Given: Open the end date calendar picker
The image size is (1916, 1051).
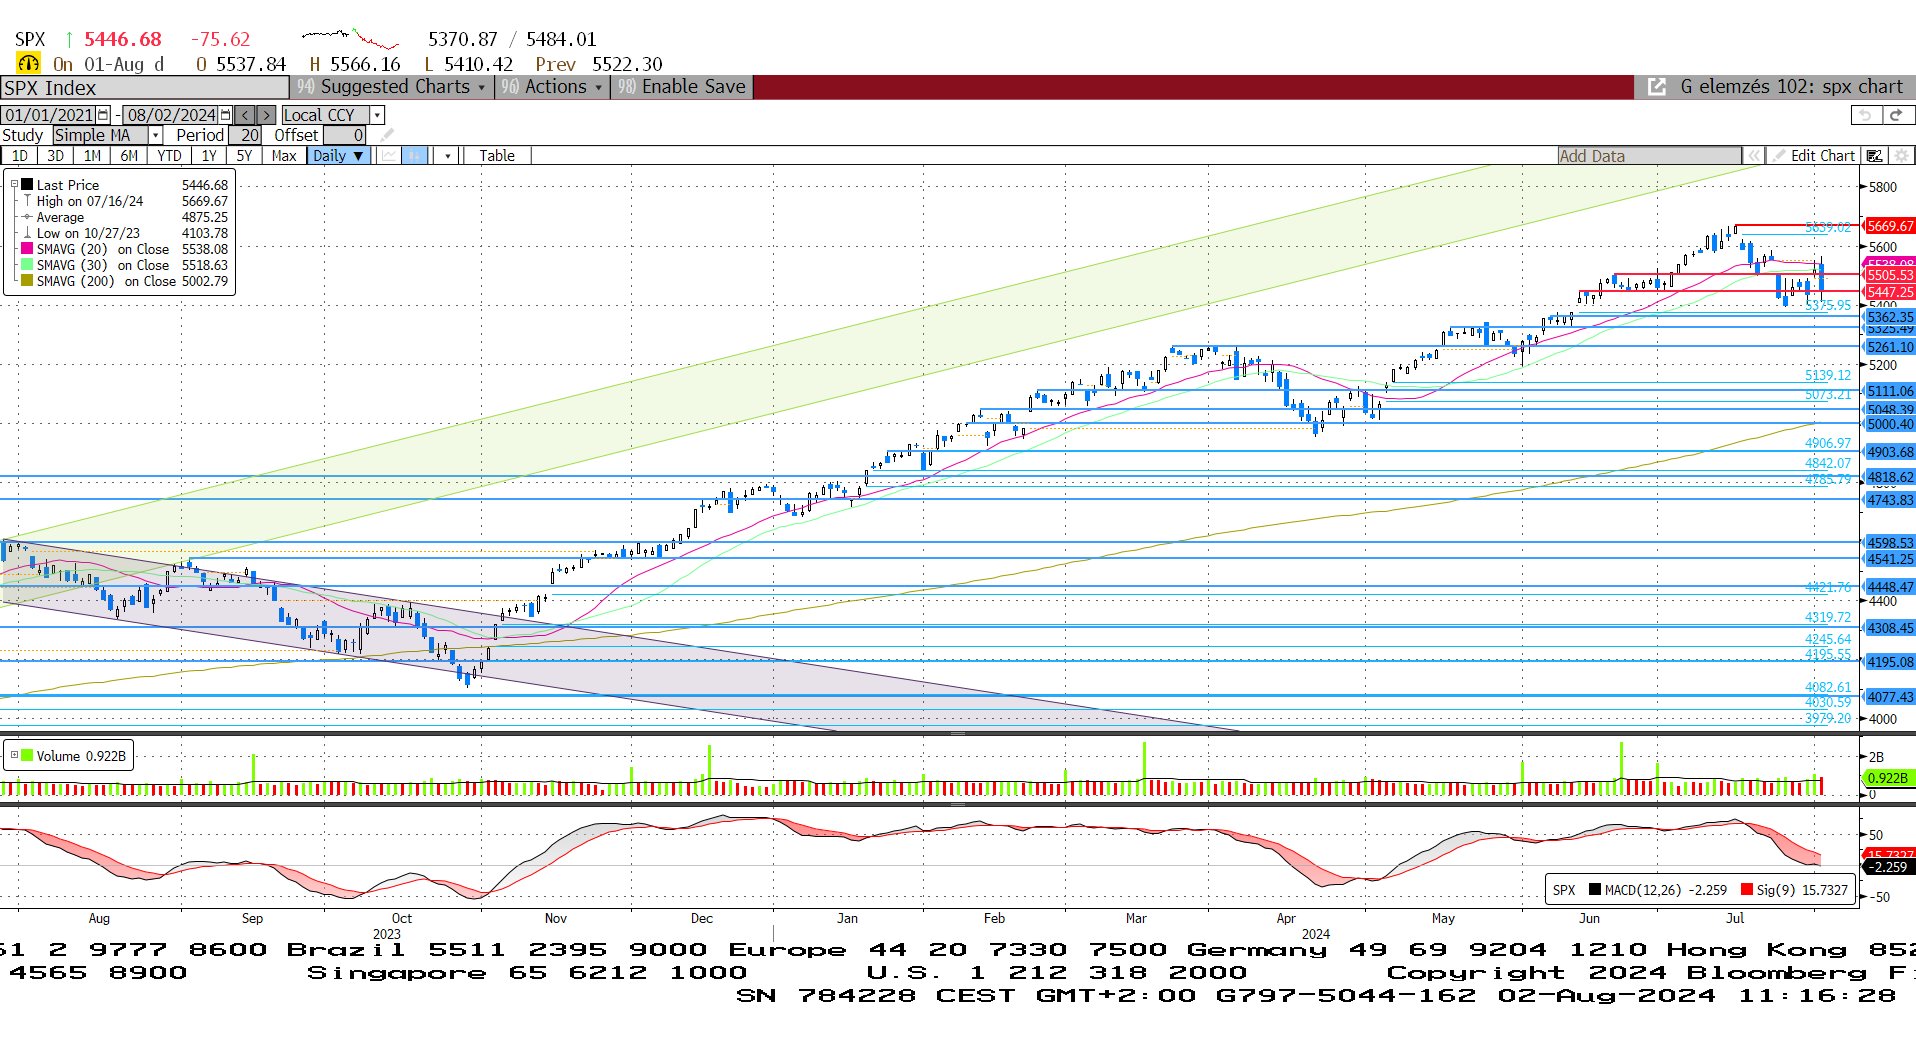Looking at the screenshot, I should click(225, 115).
